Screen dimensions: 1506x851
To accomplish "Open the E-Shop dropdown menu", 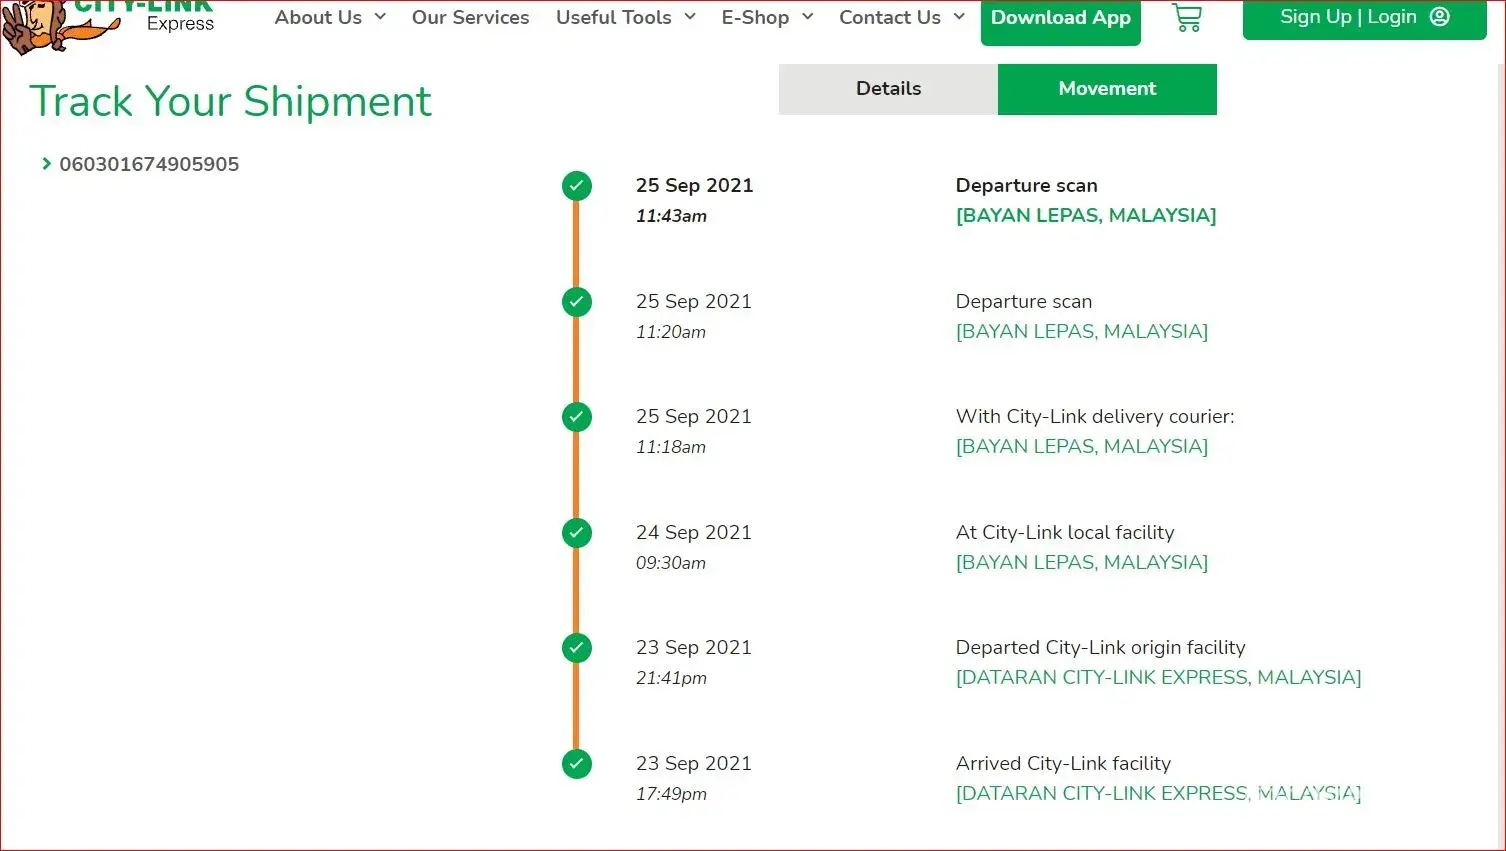I will pos(767,18).
